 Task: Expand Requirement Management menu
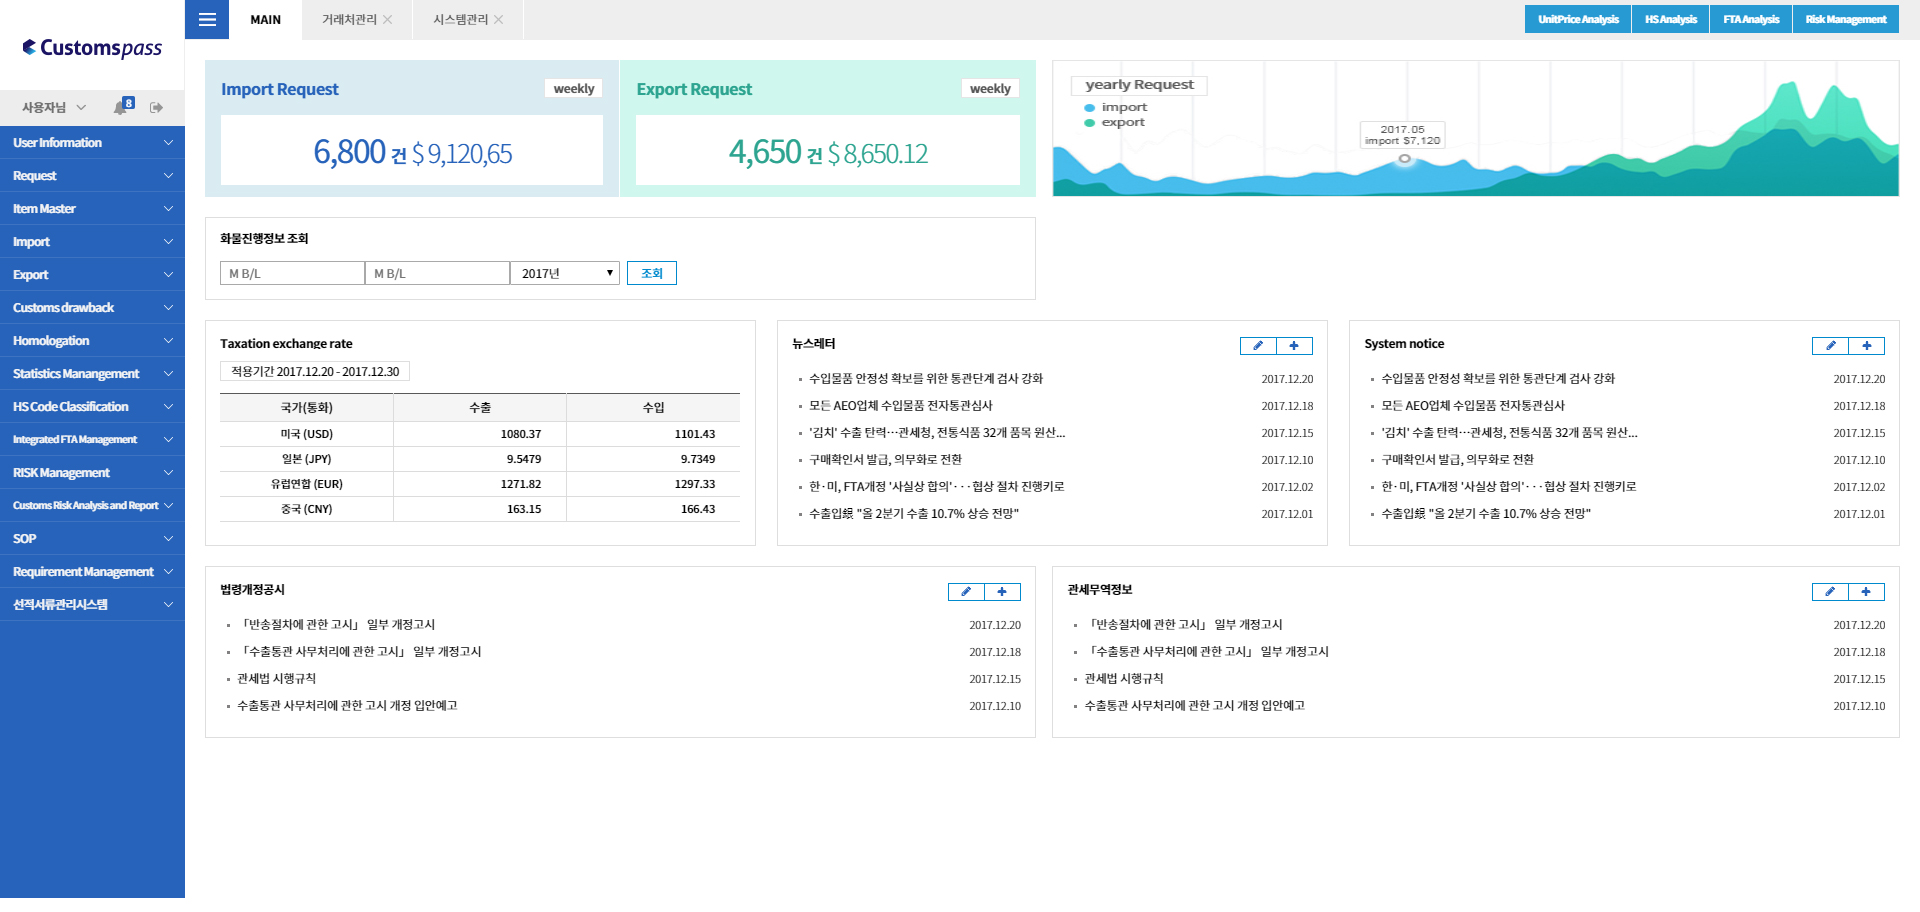92,572
